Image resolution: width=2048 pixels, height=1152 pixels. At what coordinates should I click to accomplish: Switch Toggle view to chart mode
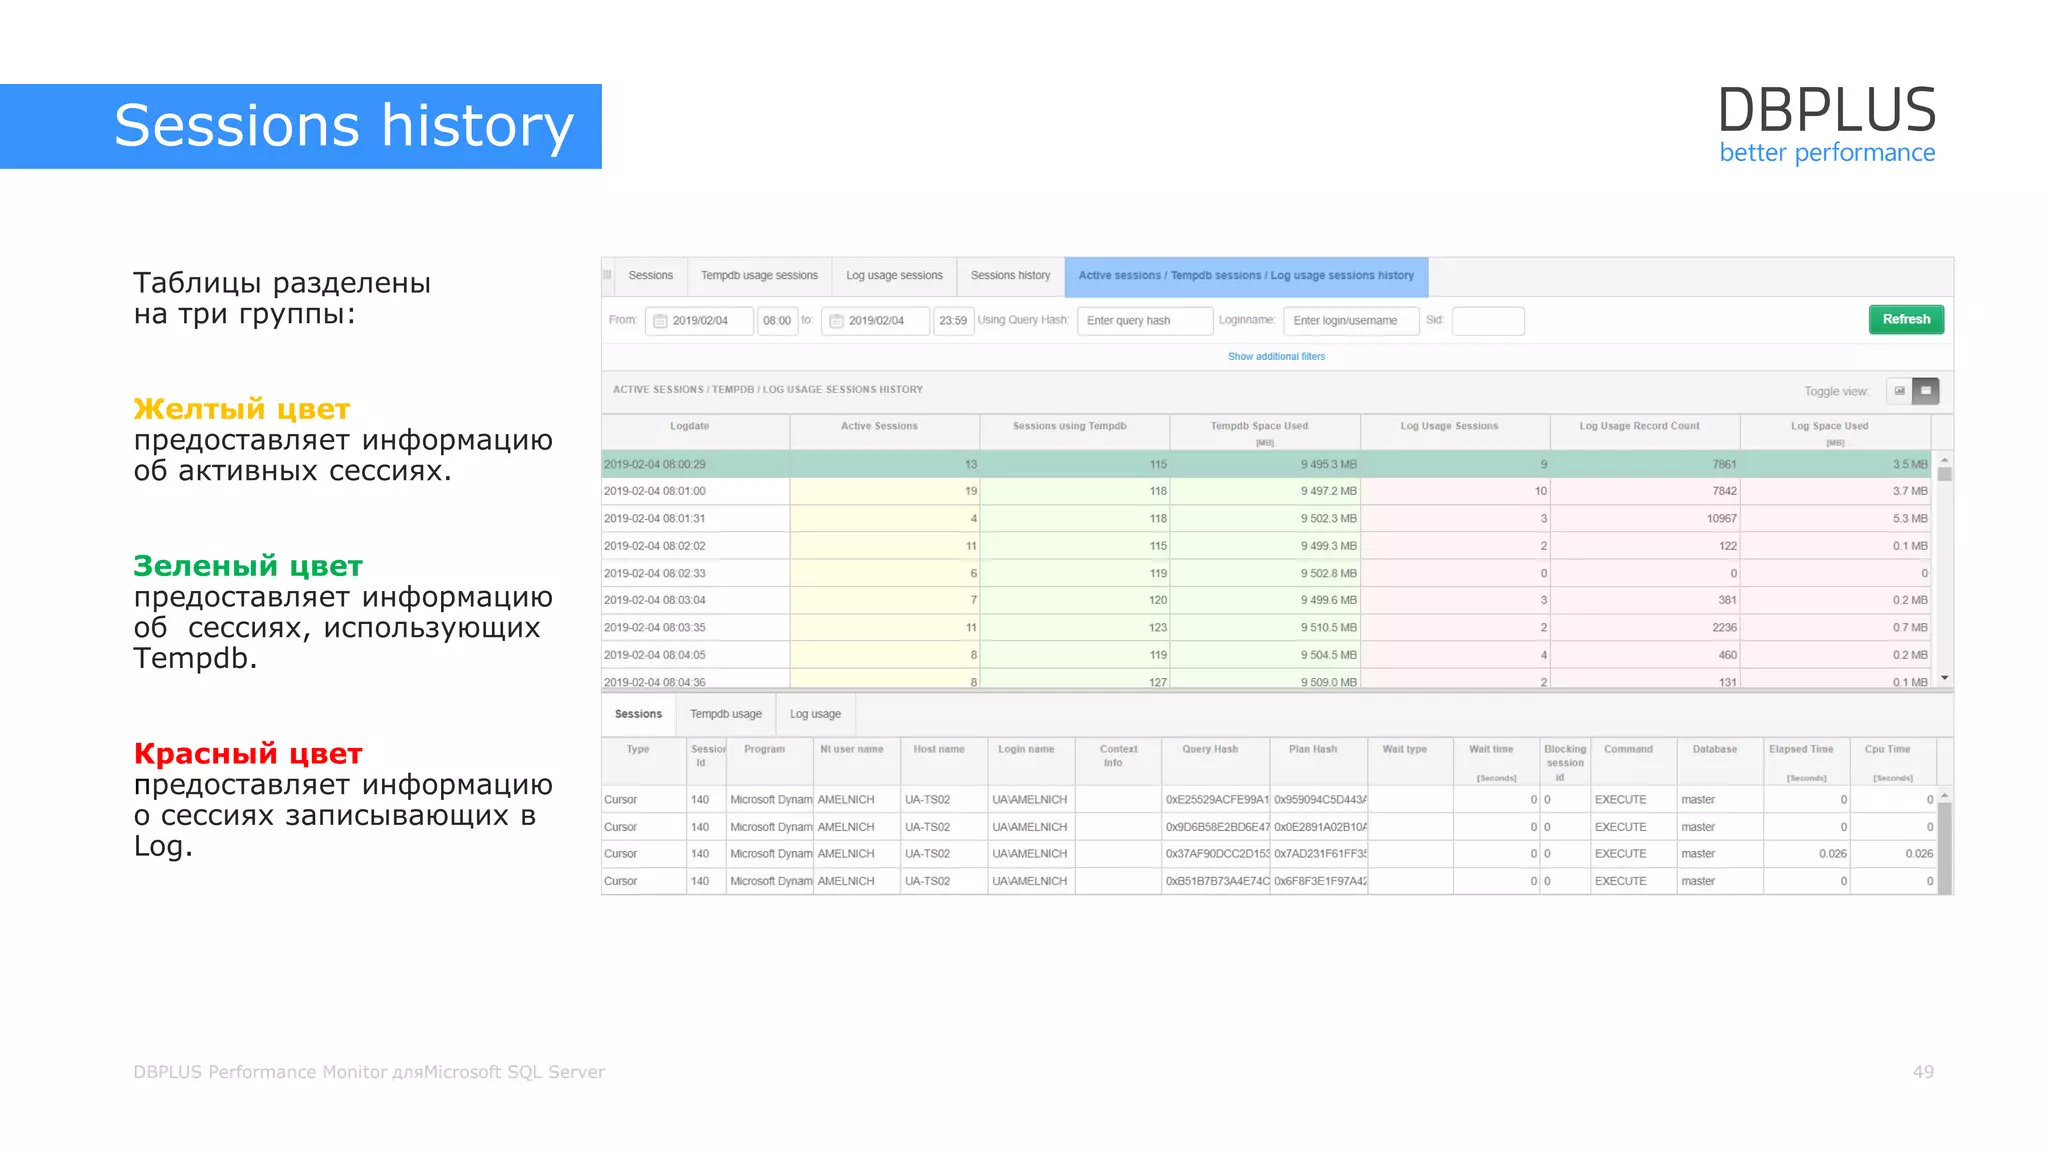click(x=1899, y=391)
